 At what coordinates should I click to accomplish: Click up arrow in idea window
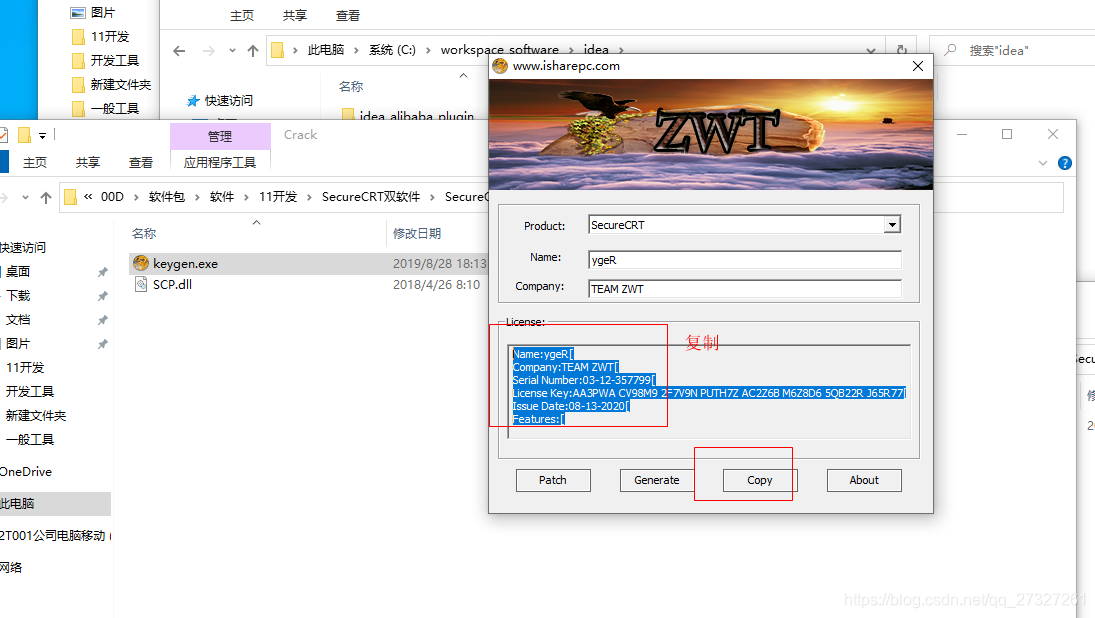click(x=253, y=50)
